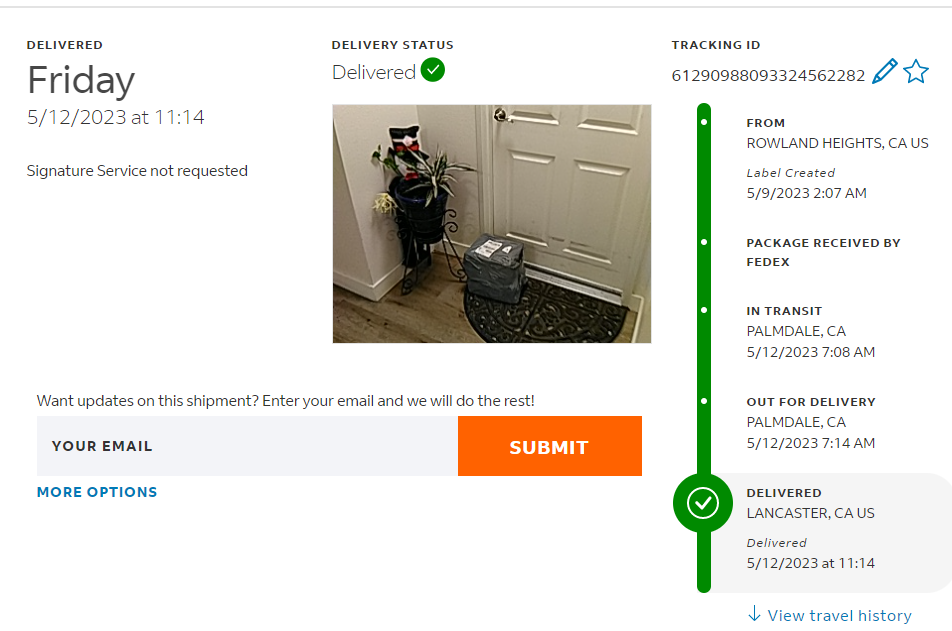Click the delivery date below the Friday heading
Image resolution: width=952 pixels, height=631 pixels.
[x=116, y=117]
